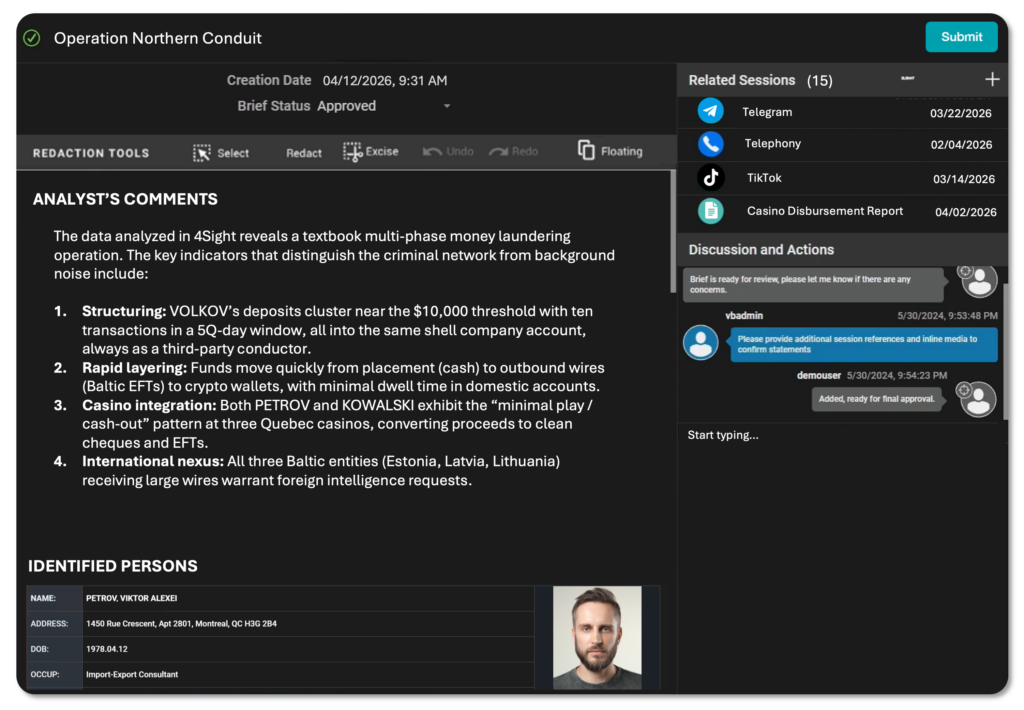Click the 02/04/2026 session date
Viewport: 1024px width, 710px height.
click(961, 144)
